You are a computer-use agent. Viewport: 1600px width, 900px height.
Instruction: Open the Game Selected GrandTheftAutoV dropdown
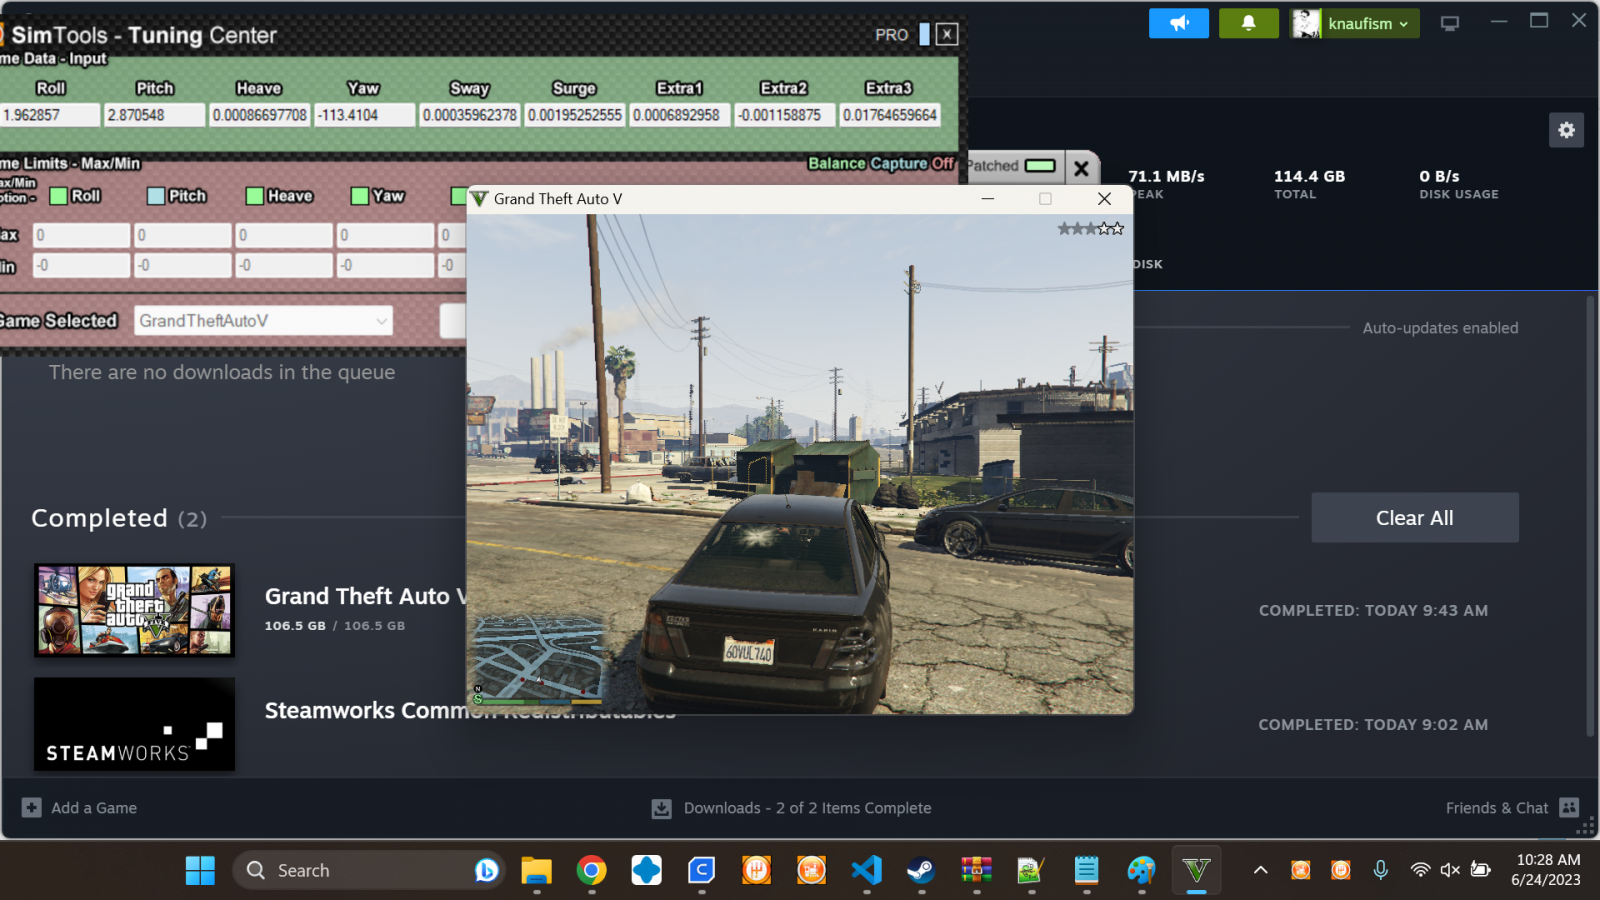(263, 321)
